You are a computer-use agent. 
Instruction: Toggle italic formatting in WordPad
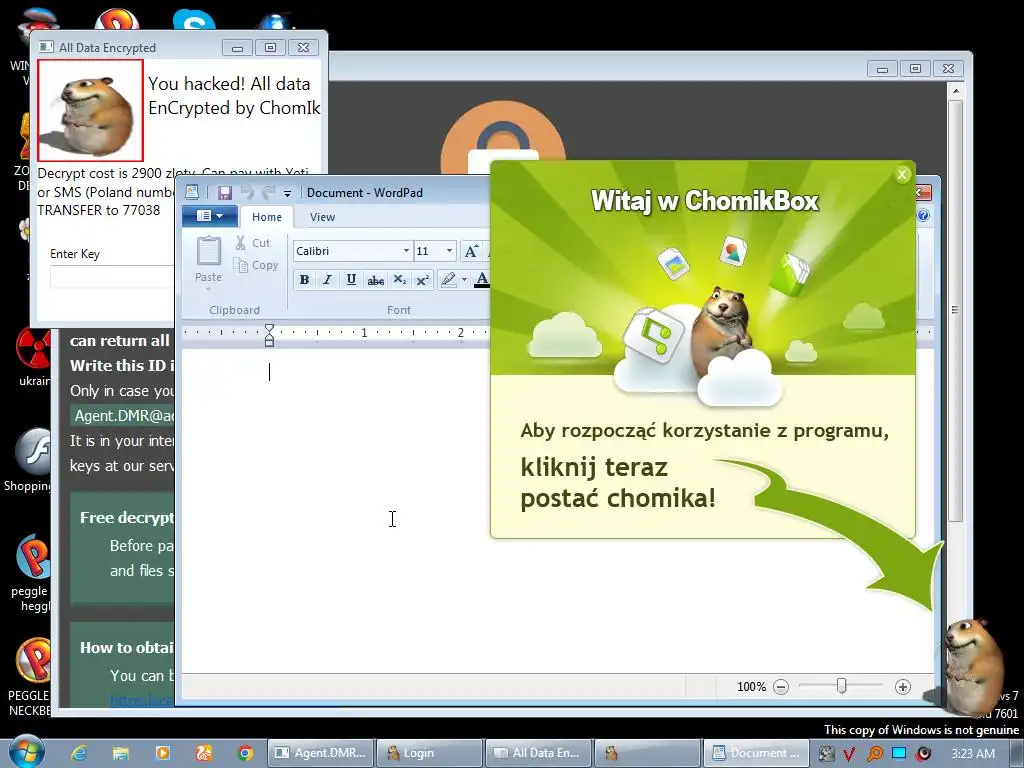click(x=327, y=280)
